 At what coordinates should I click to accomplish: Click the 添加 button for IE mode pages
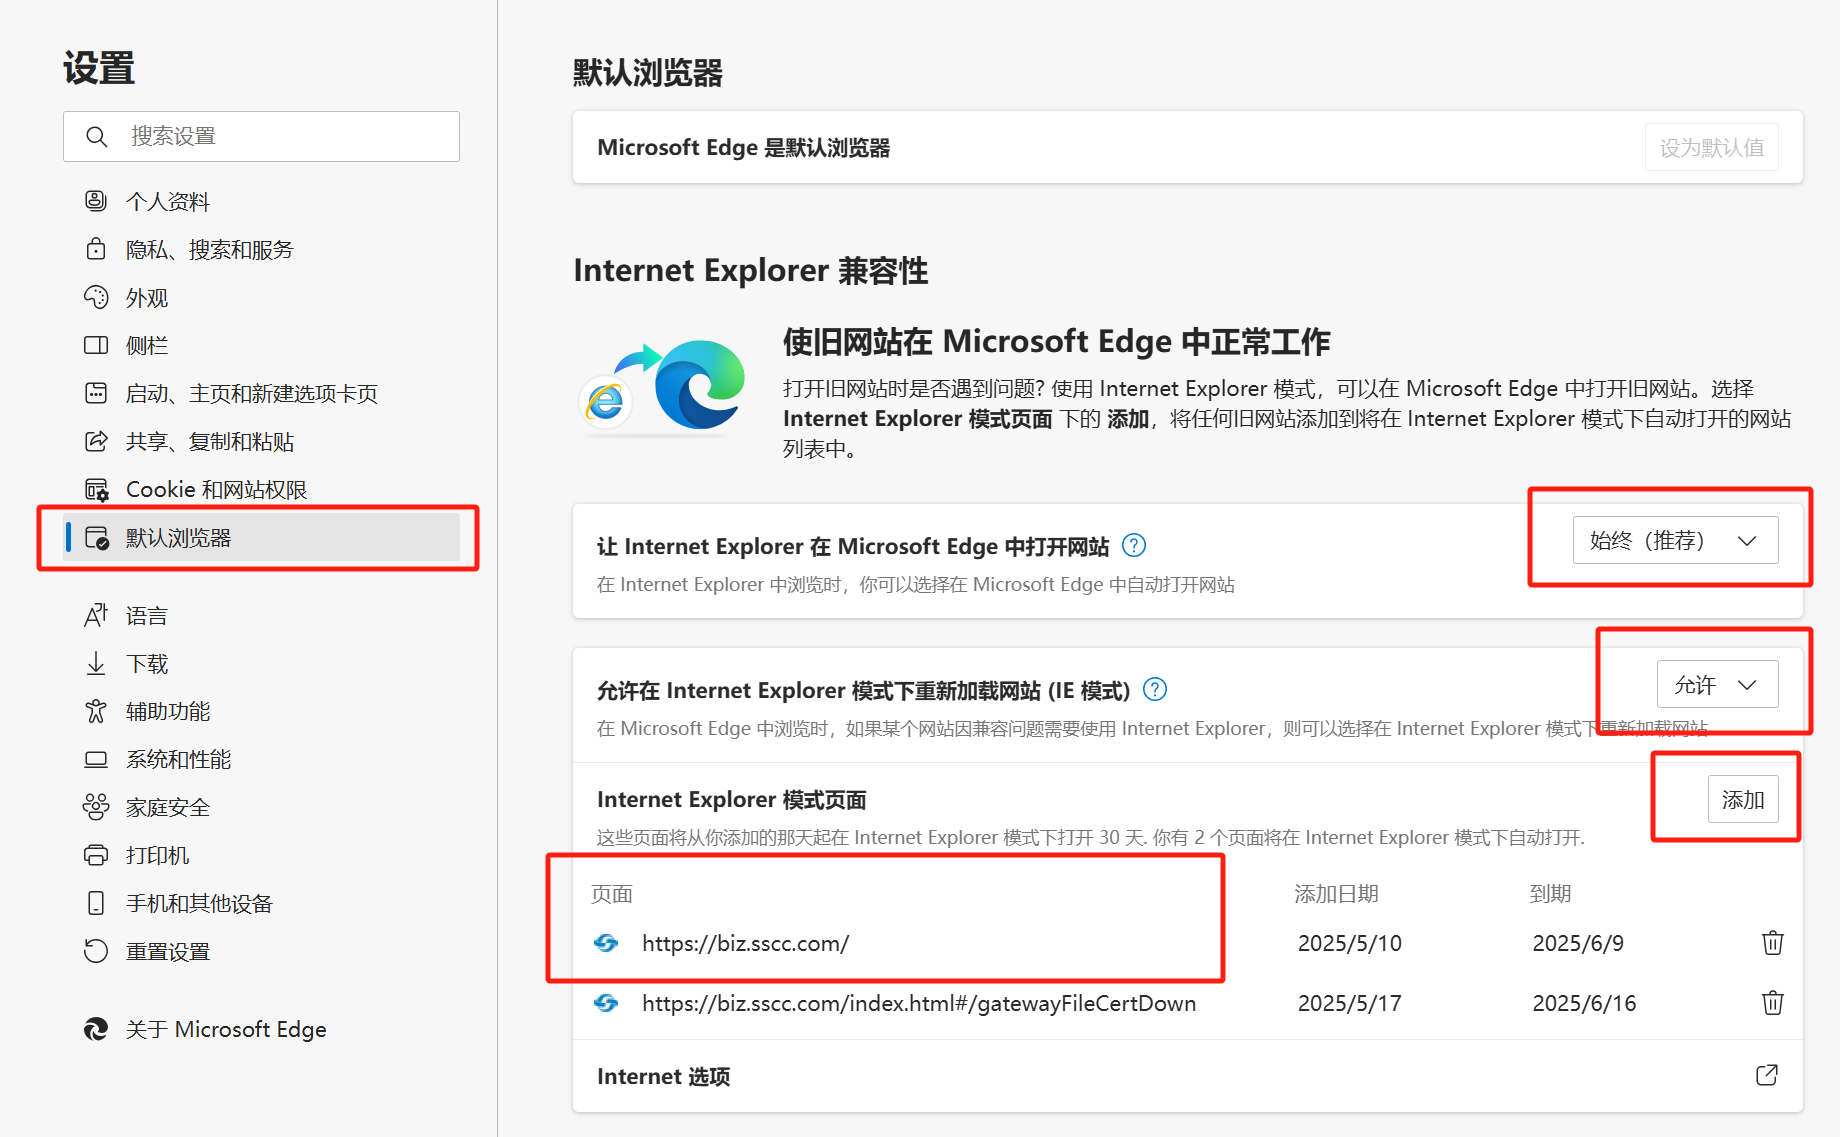[x=1742, y=799]
